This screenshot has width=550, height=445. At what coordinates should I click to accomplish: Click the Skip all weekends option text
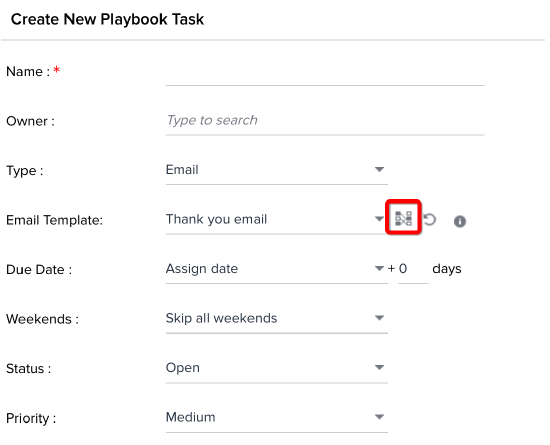[221, 318]
